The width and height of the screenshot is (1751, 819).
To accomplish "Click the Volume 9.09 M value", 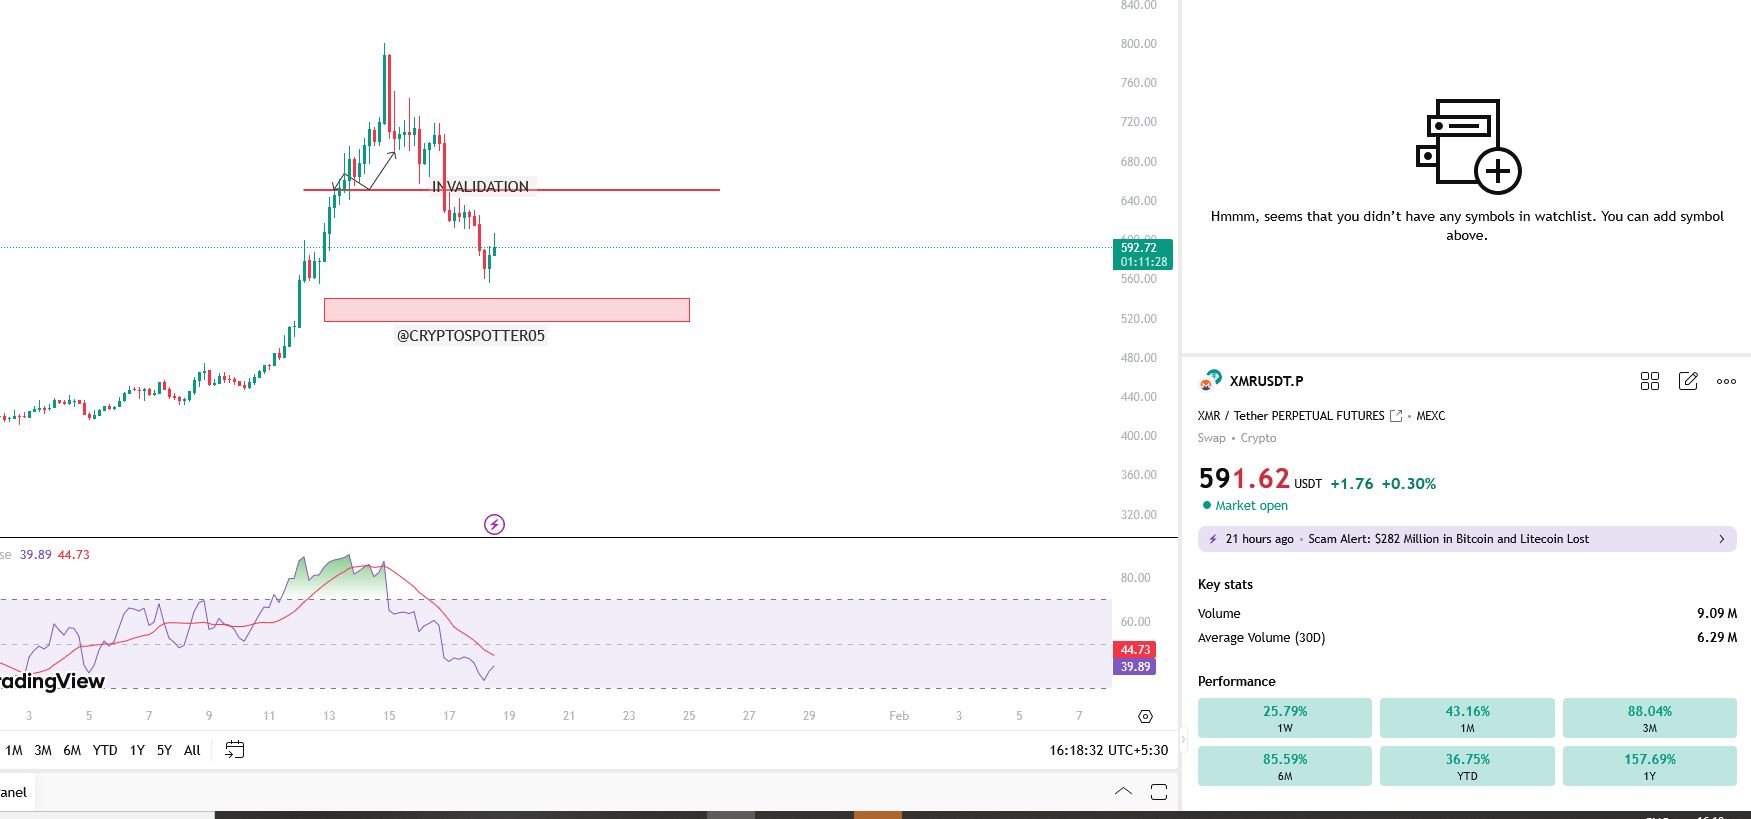I will pyautogui.click(x=1716, y=614).
